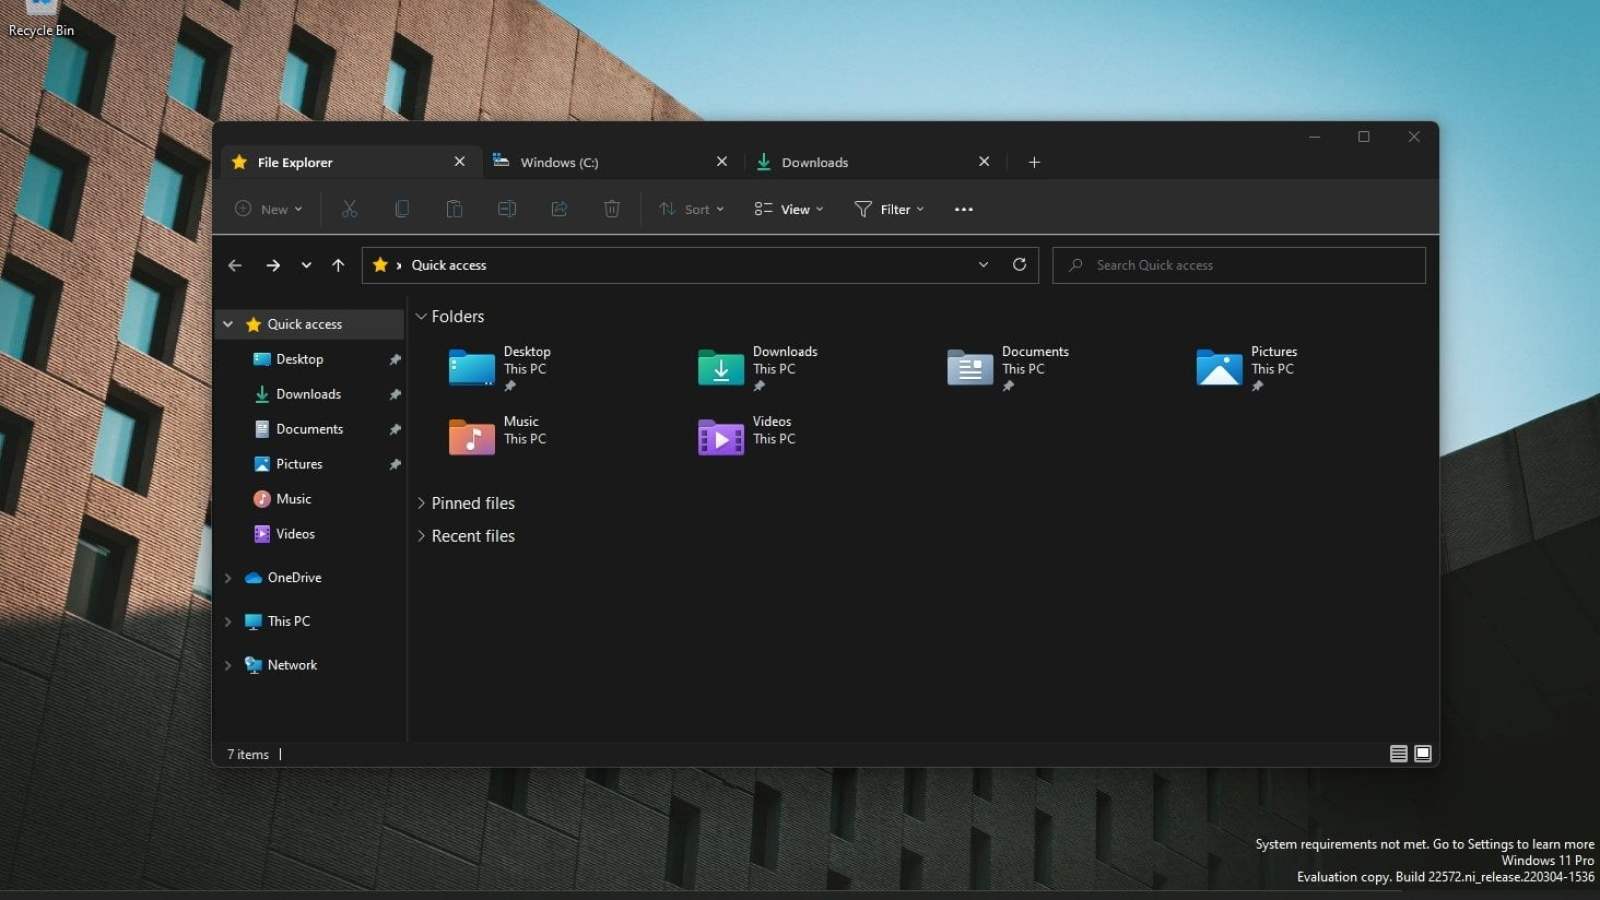Screen dimensions: 1600x900
Task: Unpin Downloads via its pin icon
Action: (395, 394)
